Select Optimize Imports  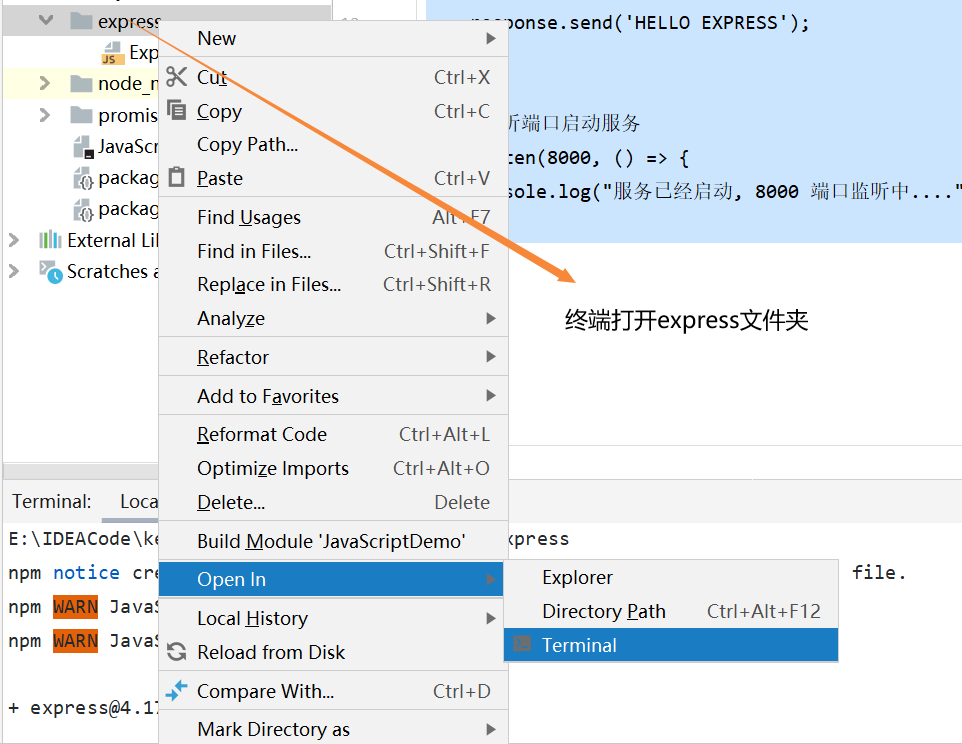(333, 468)
